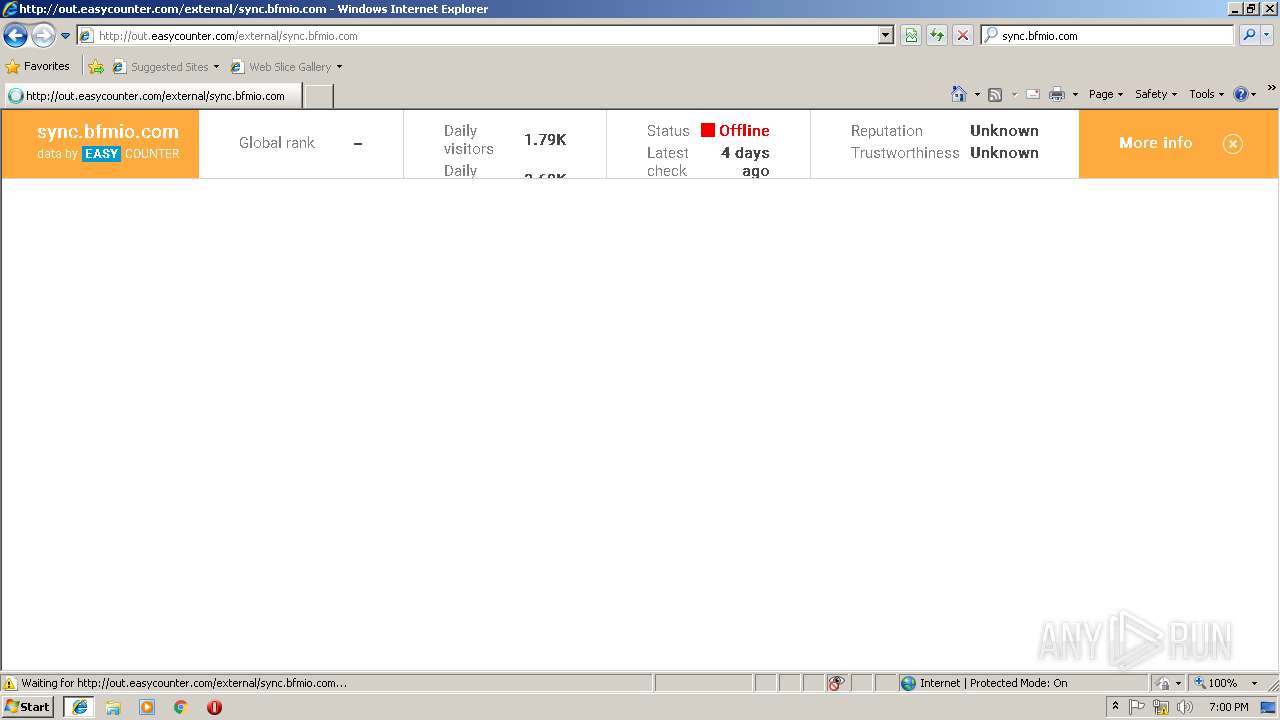This screenshot has width=1280, height=720.
Task: Click the Internet Explorer taskbar icon
Action: (79, 707)
